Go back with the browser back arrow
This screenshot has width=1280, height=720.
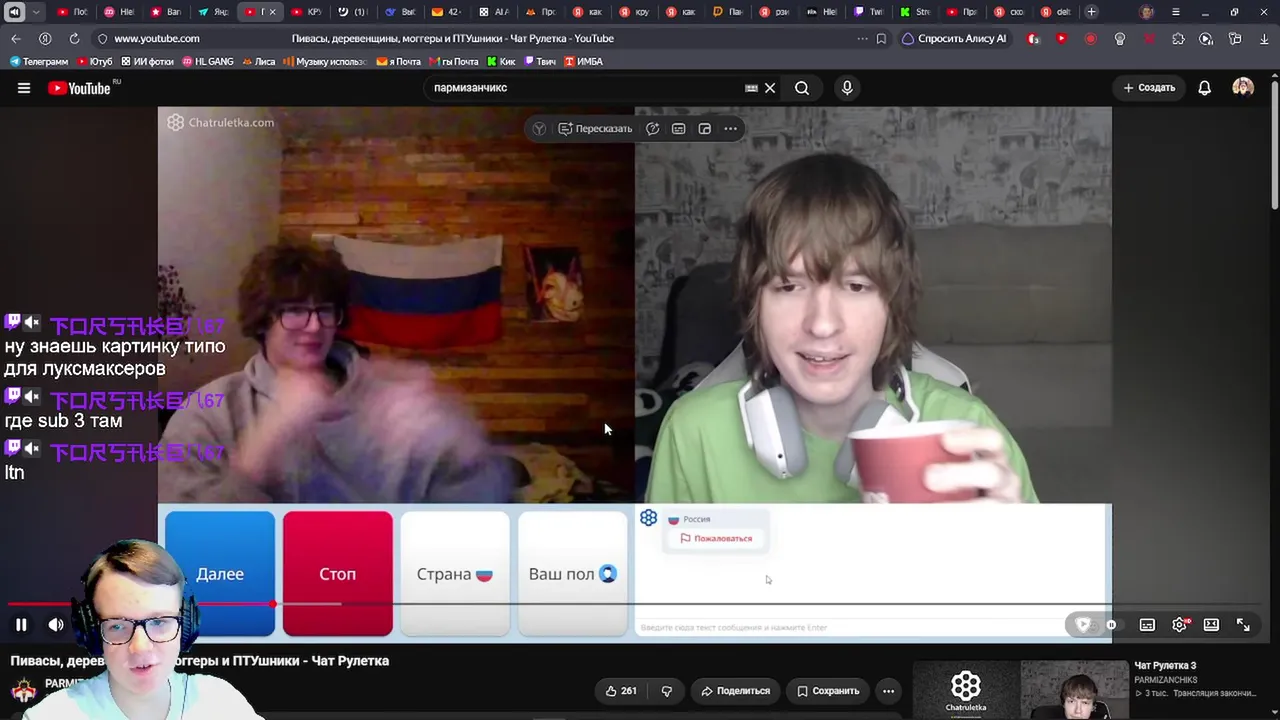16,39
